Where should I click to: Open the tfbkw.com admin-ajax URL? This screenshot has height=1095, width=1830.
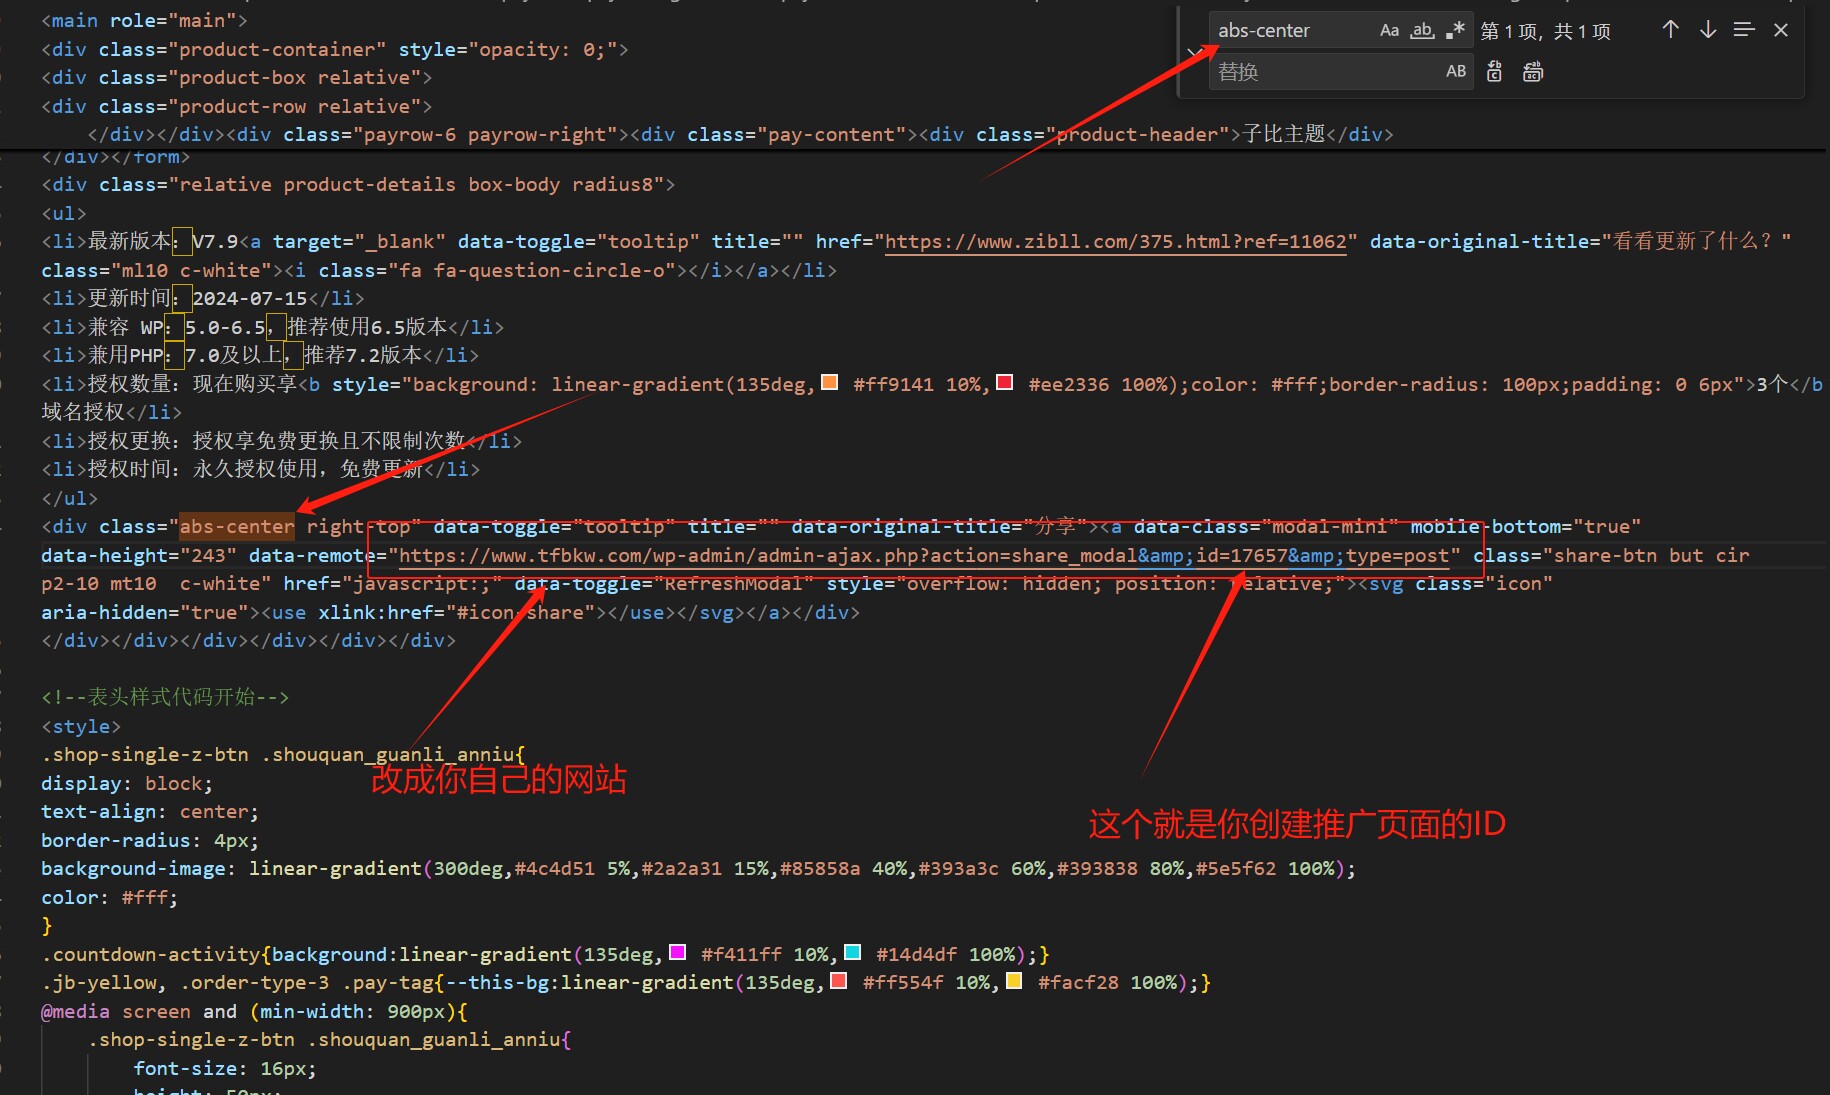click(924, 555)
